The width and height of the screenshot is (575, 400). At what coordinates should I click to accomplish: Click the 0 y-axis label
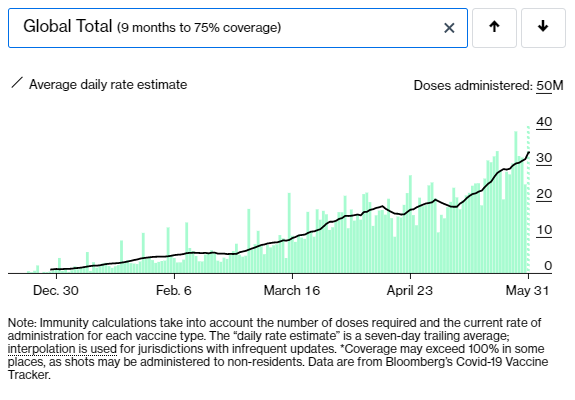tap(548, 266)
